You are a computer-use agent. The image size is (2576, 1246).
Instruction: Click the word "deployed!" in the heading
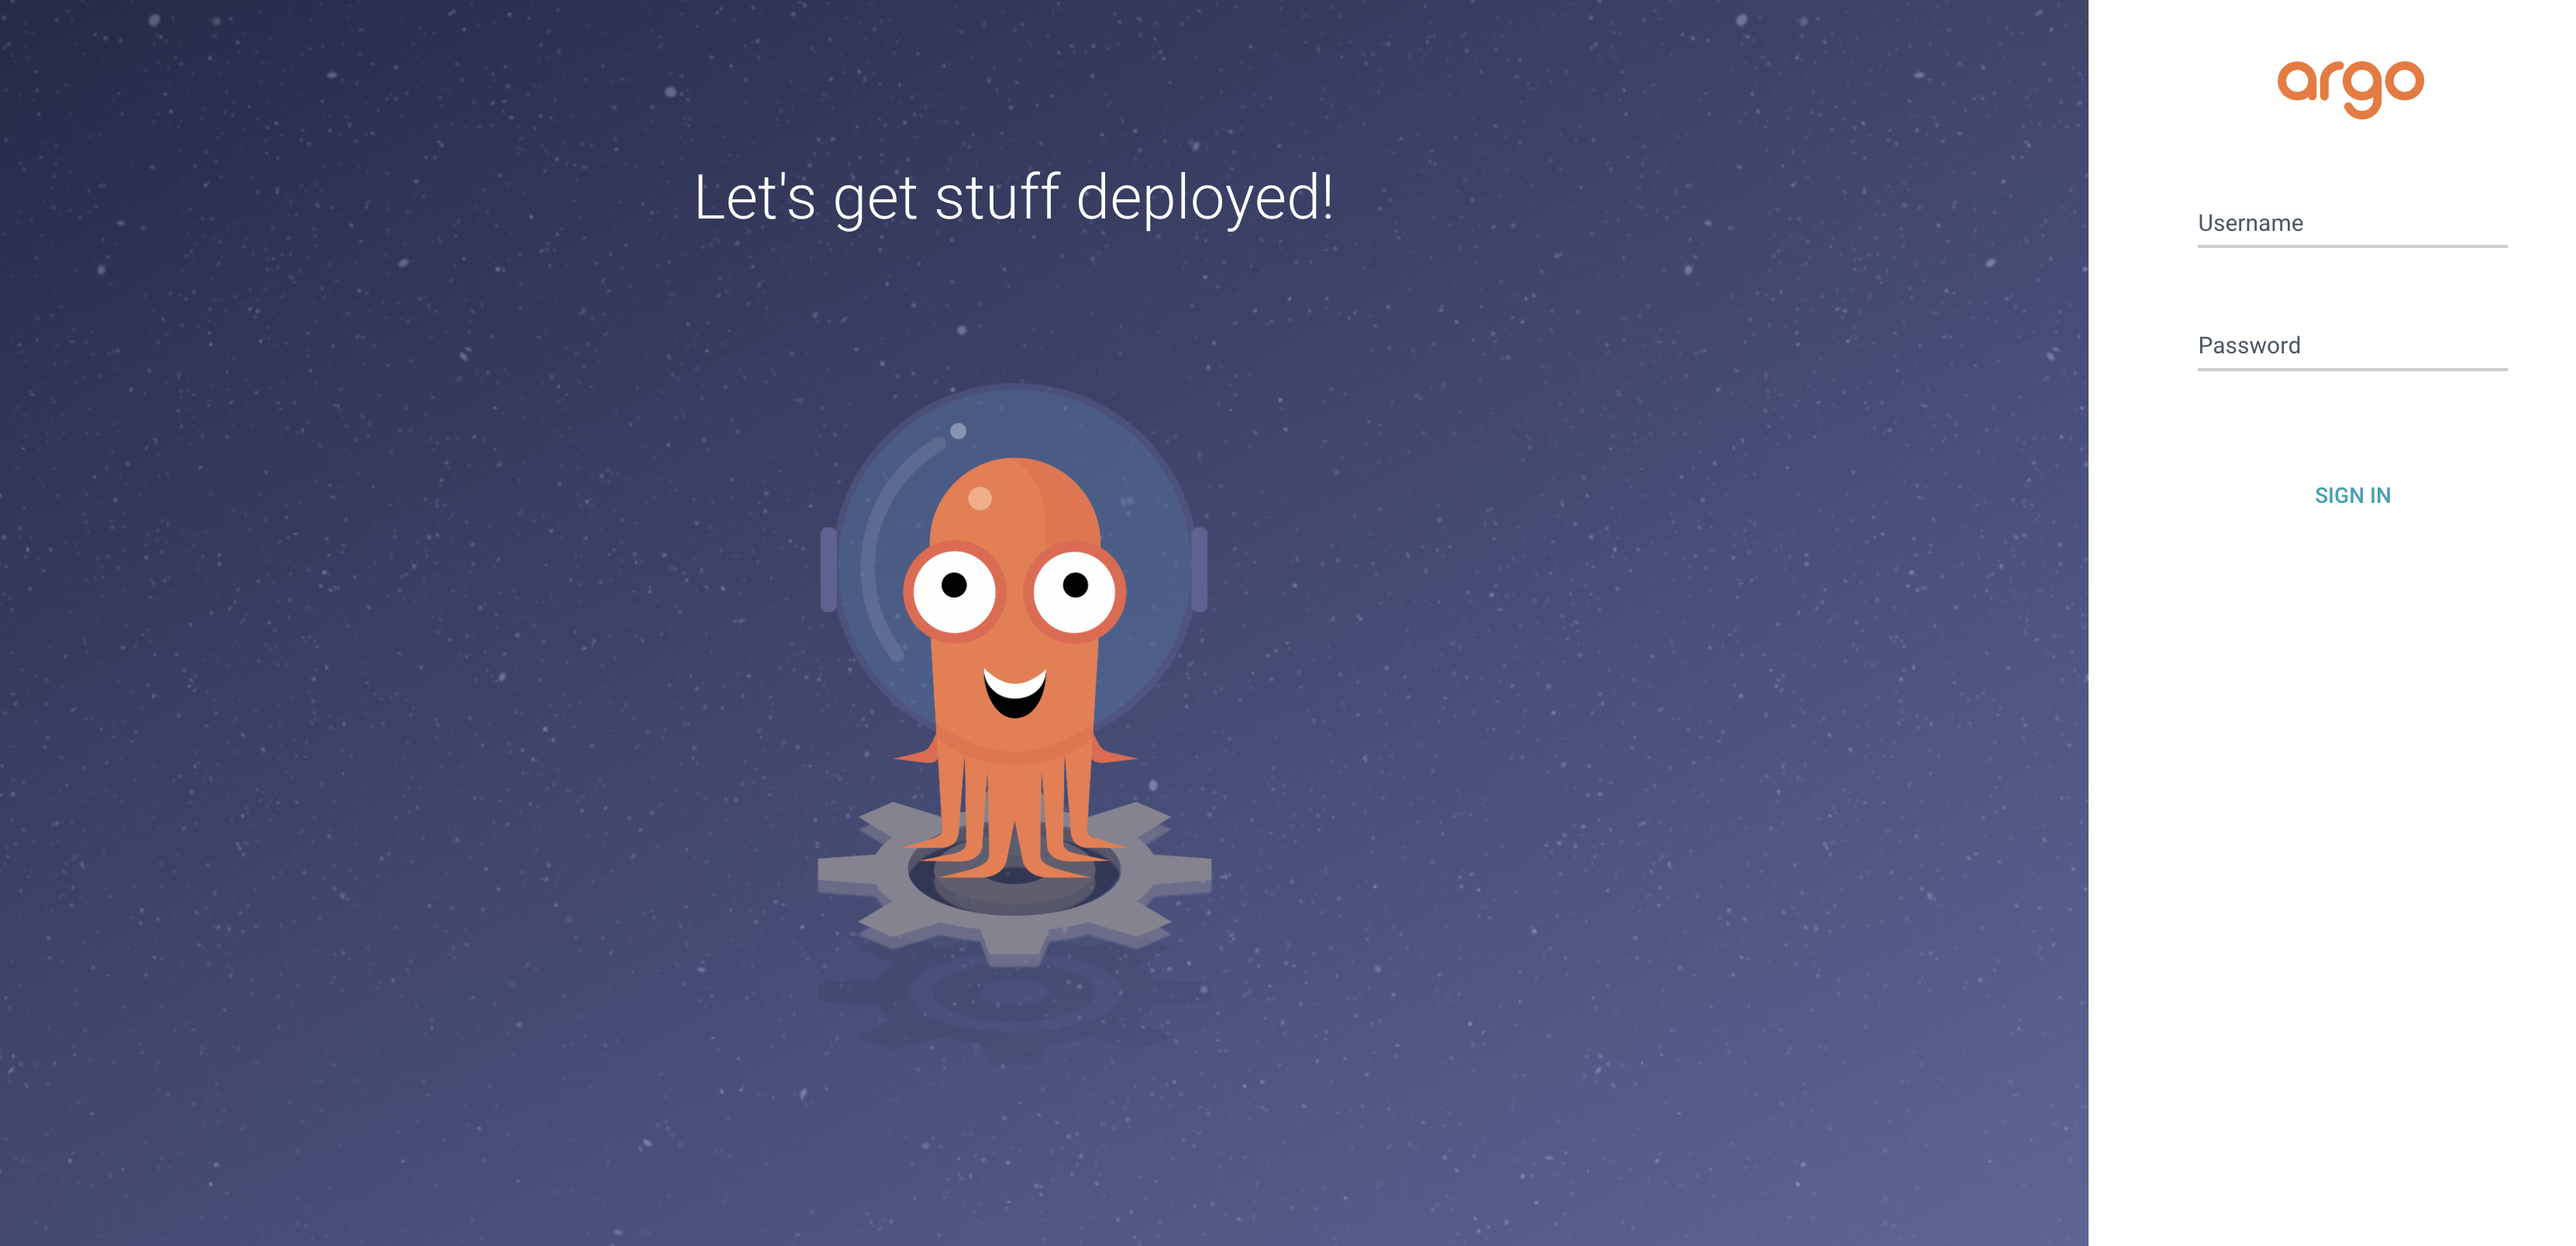point(1205,198)
